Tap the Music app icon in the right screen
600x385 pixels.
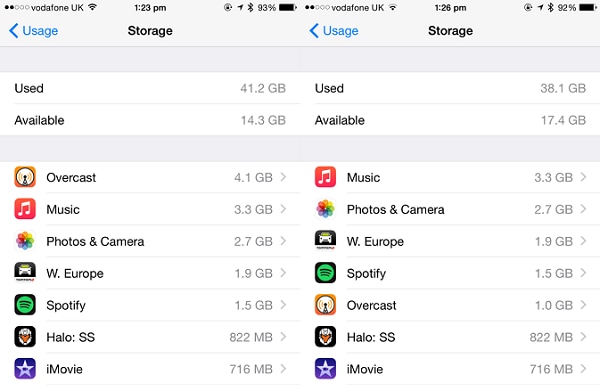[326, 177]
